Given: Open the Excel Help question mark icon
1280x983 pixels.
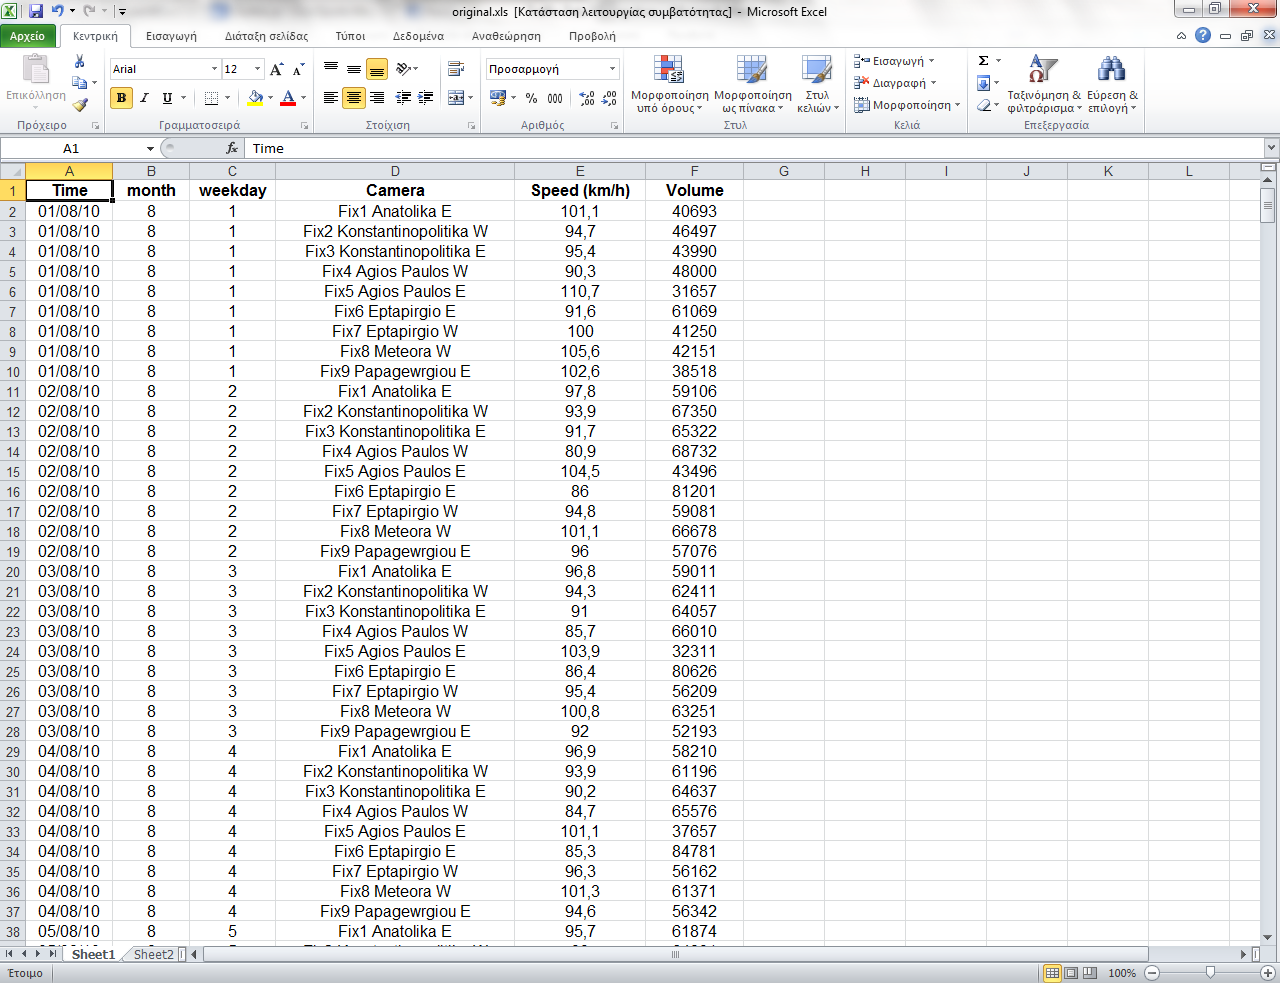Looking at the screenshot, I should click(x=1203, y=35).
